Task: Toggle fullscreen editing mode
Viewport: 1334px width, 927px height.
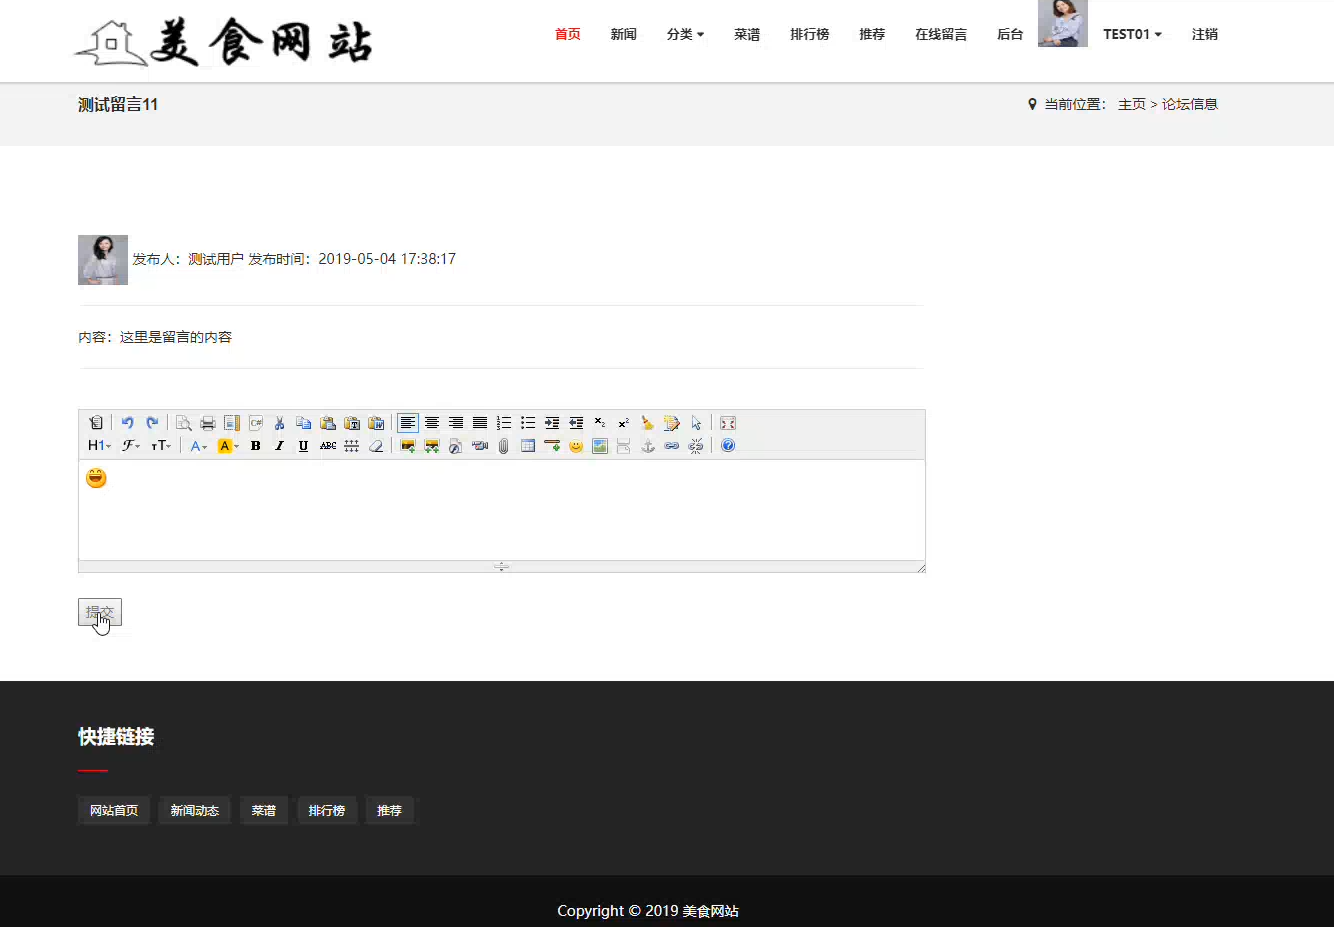Action: [727, 422]
